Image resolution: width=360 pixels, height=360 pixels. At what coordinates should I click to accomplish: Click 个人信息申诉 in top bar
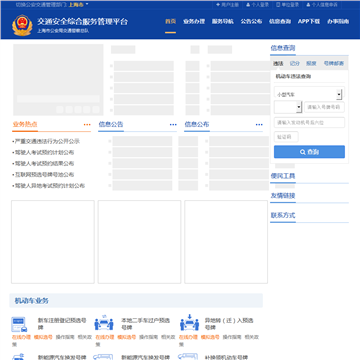322,5
